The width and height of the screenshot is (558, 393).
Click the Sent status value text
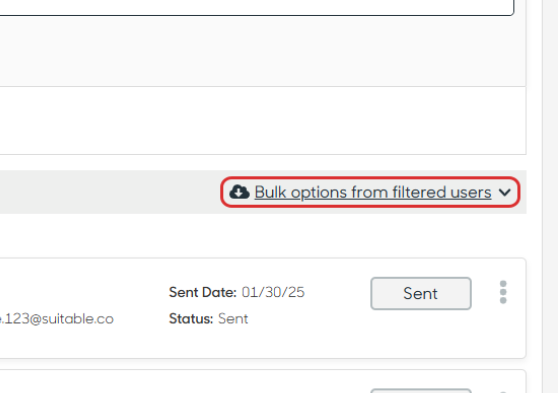[x=233, y=319]
